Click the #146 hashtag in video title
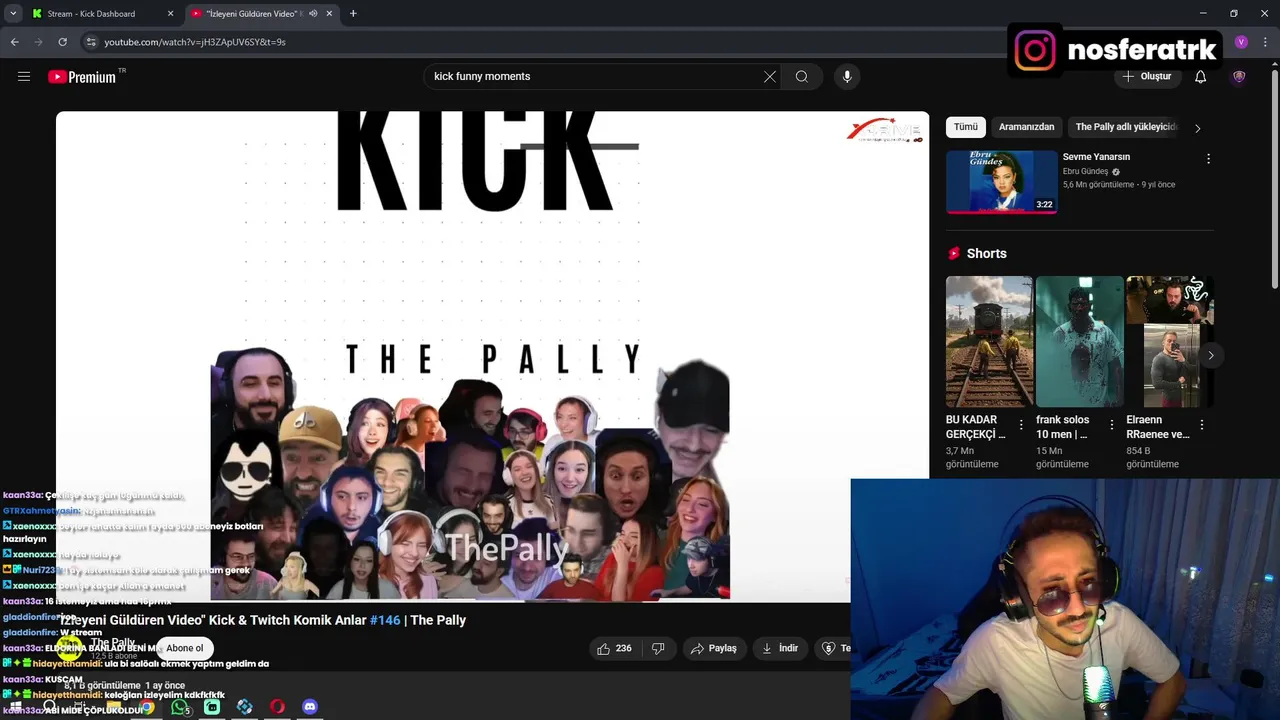Image resolution: width=1280 pixels, height=720 pixels. point(385,620)
